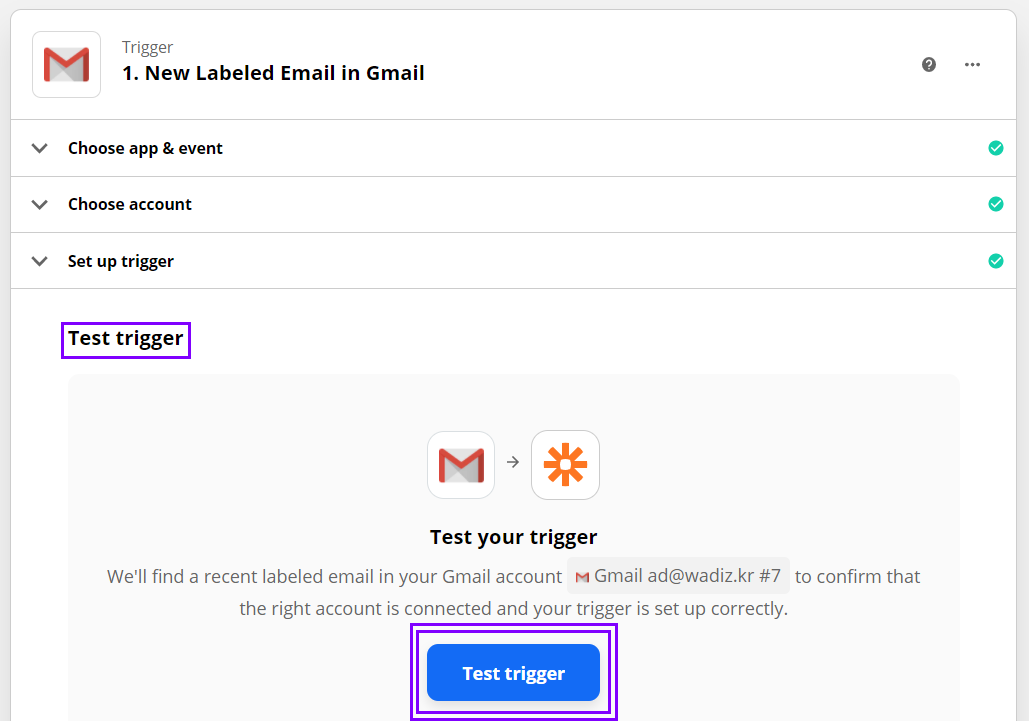Click green checkmark beside Choose account
Screen dimensions: 1029x721
[996, 204]
